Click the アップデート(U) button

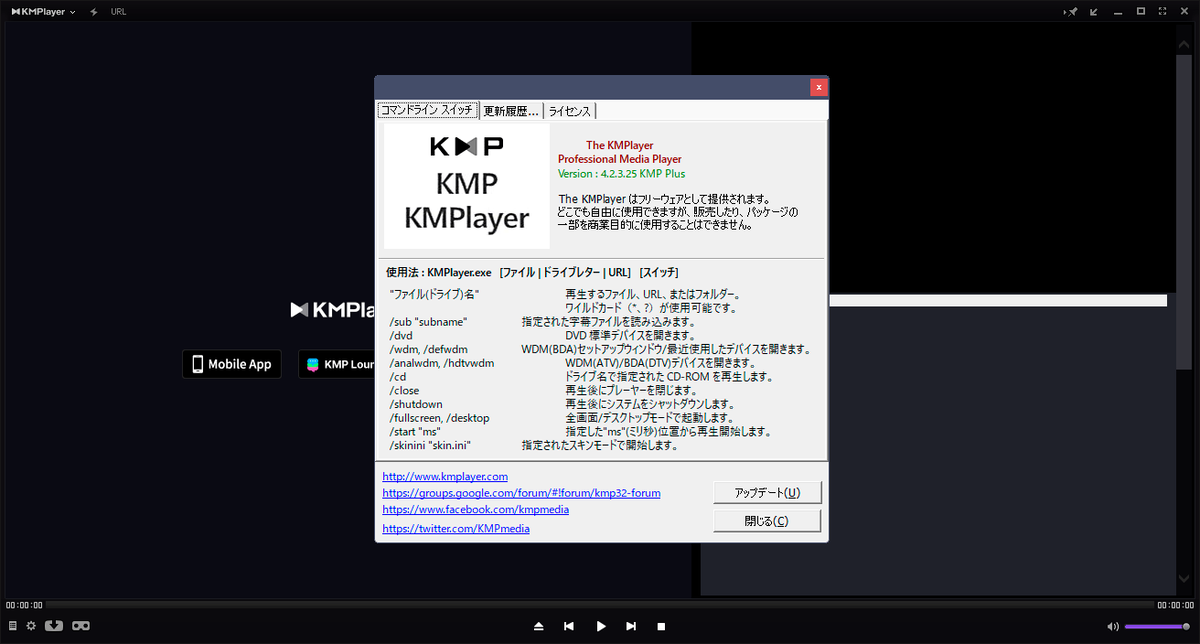[766, 492]
